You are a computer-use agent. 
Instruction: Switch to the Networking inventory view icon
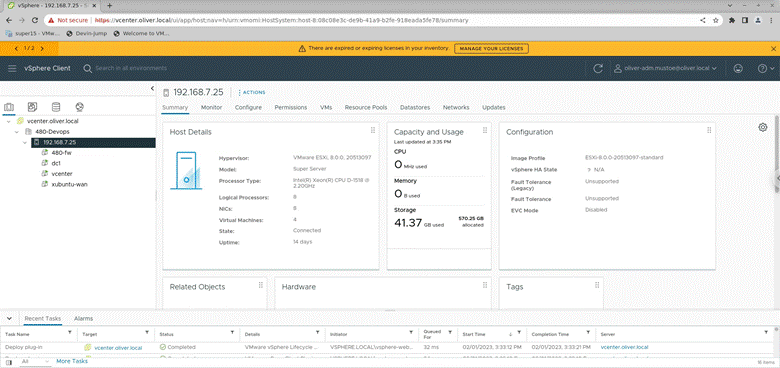click(79, 107)
